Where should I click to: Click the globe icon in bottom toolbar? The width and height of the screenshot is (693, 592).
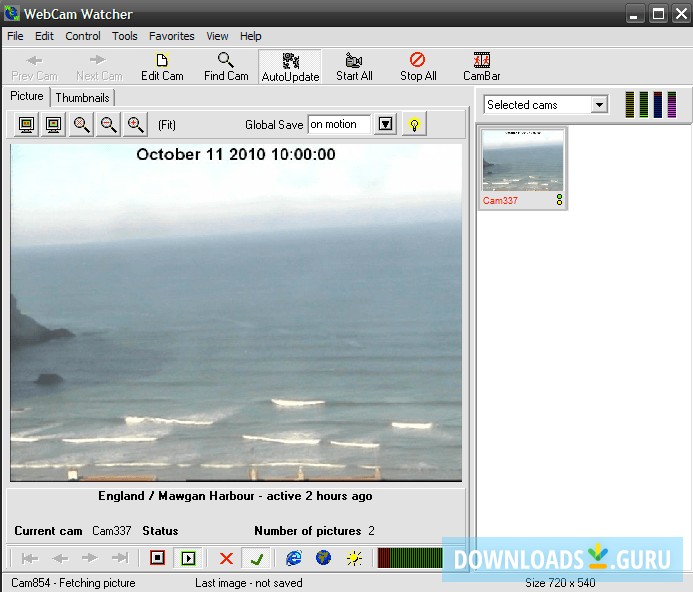(x=323, y=558)
